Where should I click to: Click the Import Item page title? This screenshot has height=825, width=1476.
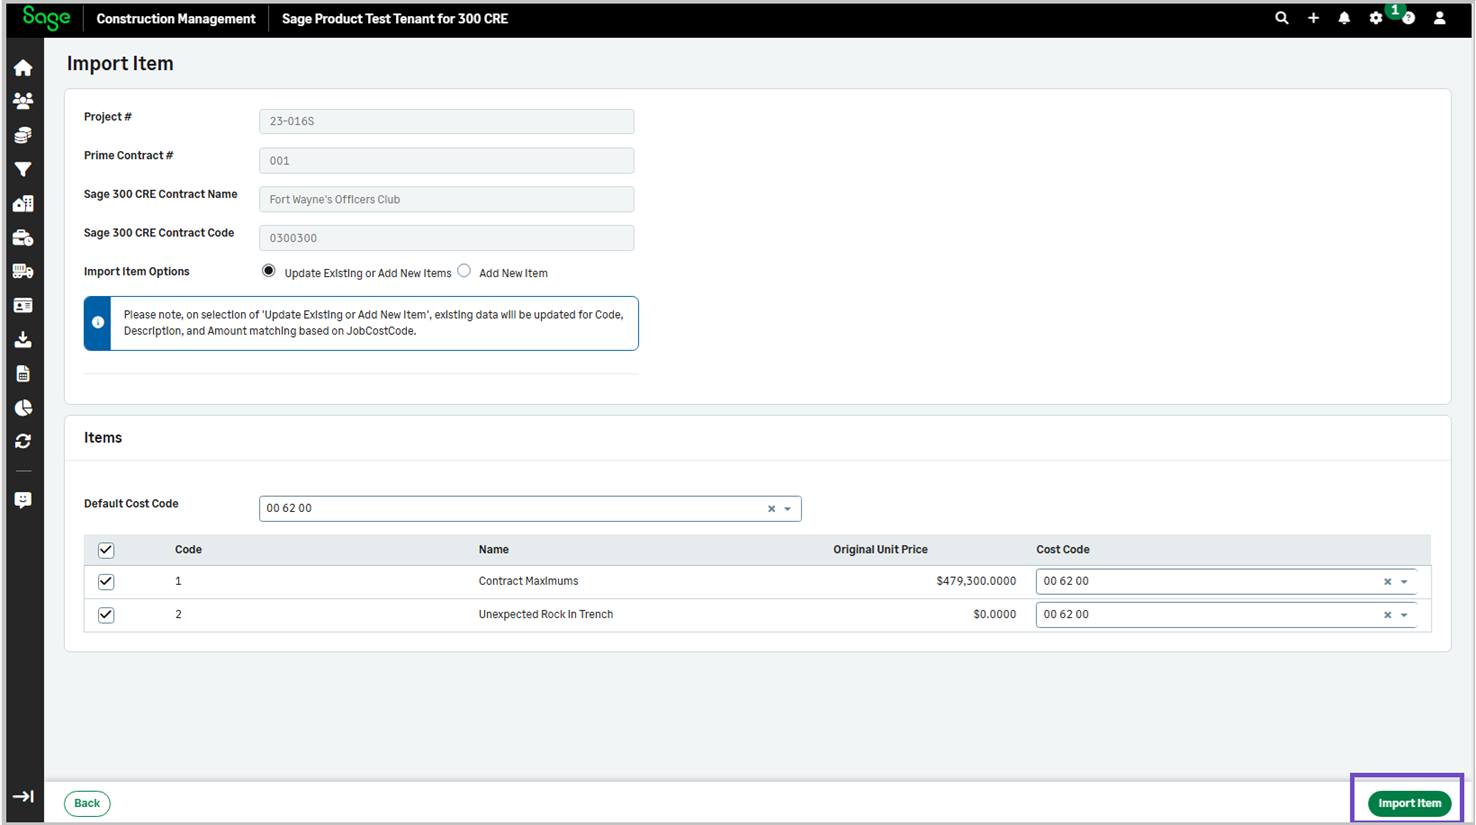pyautogui.click(x=120, y=64)
